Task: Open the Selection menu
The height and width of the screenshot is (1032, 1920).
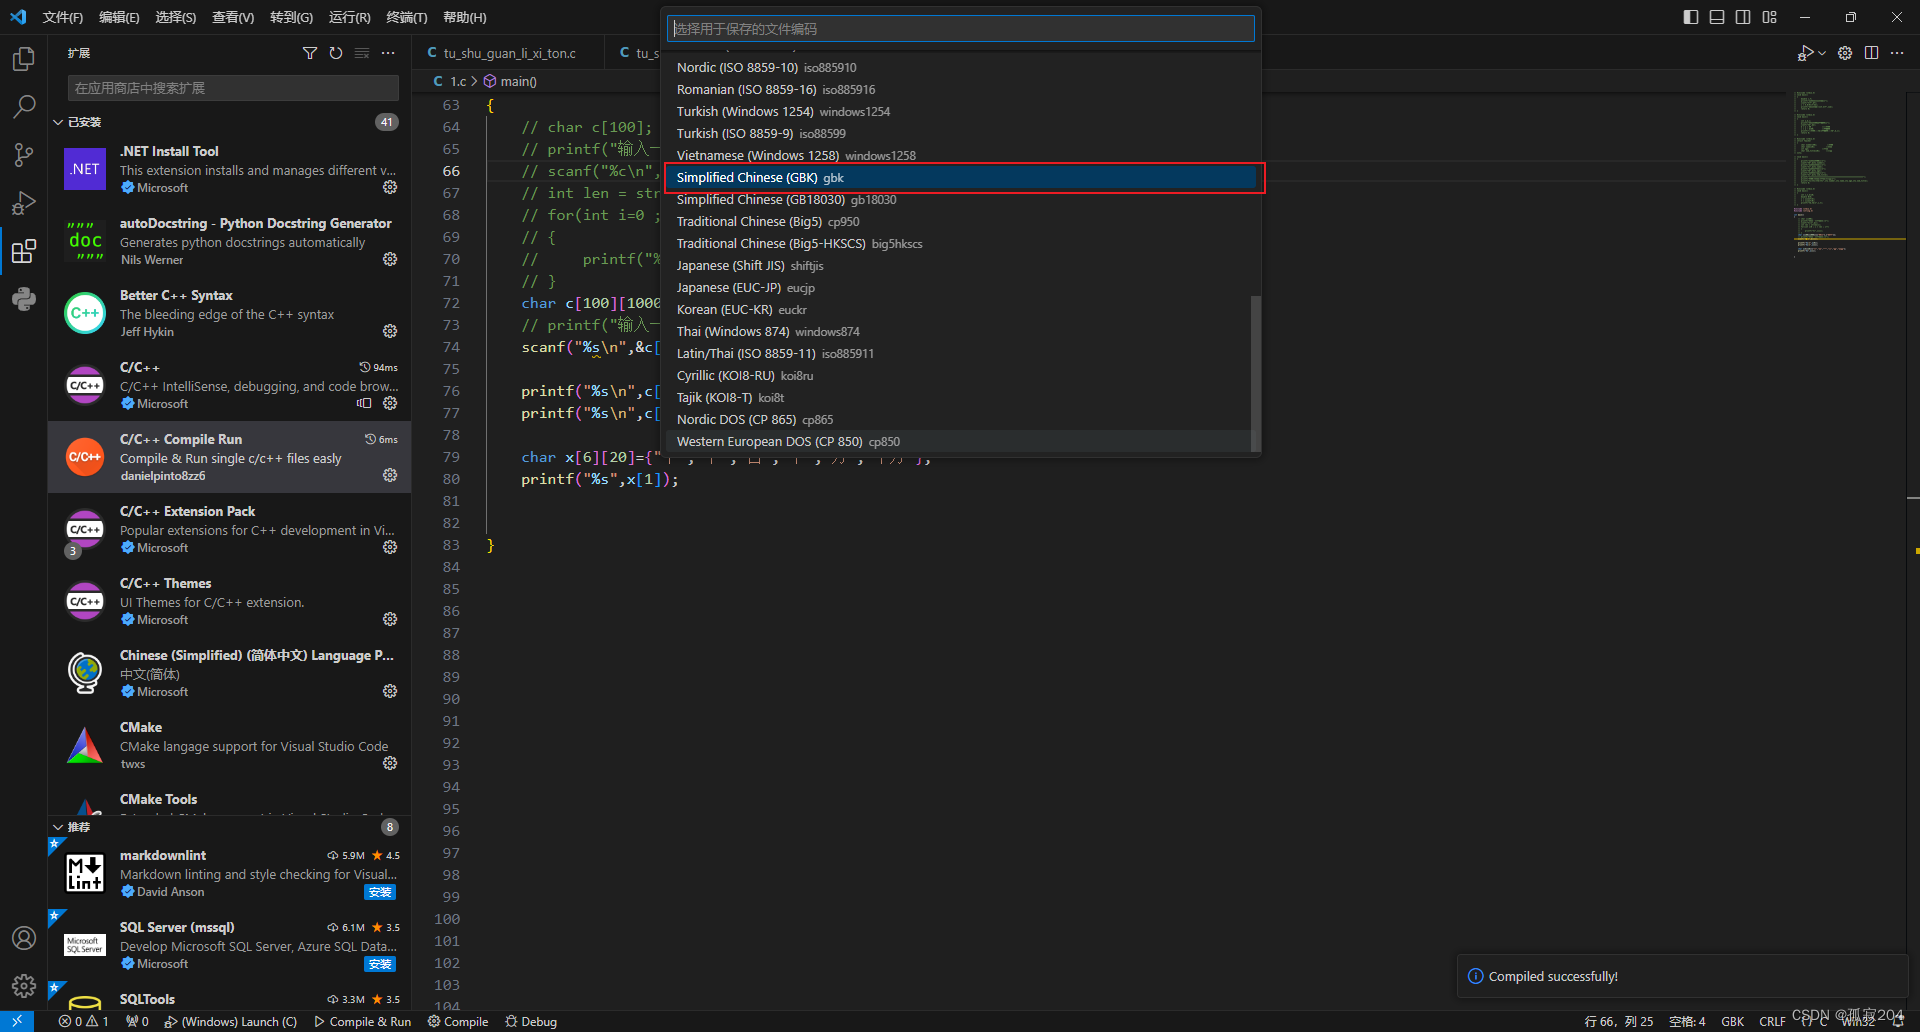Action: tap(175, 17)
